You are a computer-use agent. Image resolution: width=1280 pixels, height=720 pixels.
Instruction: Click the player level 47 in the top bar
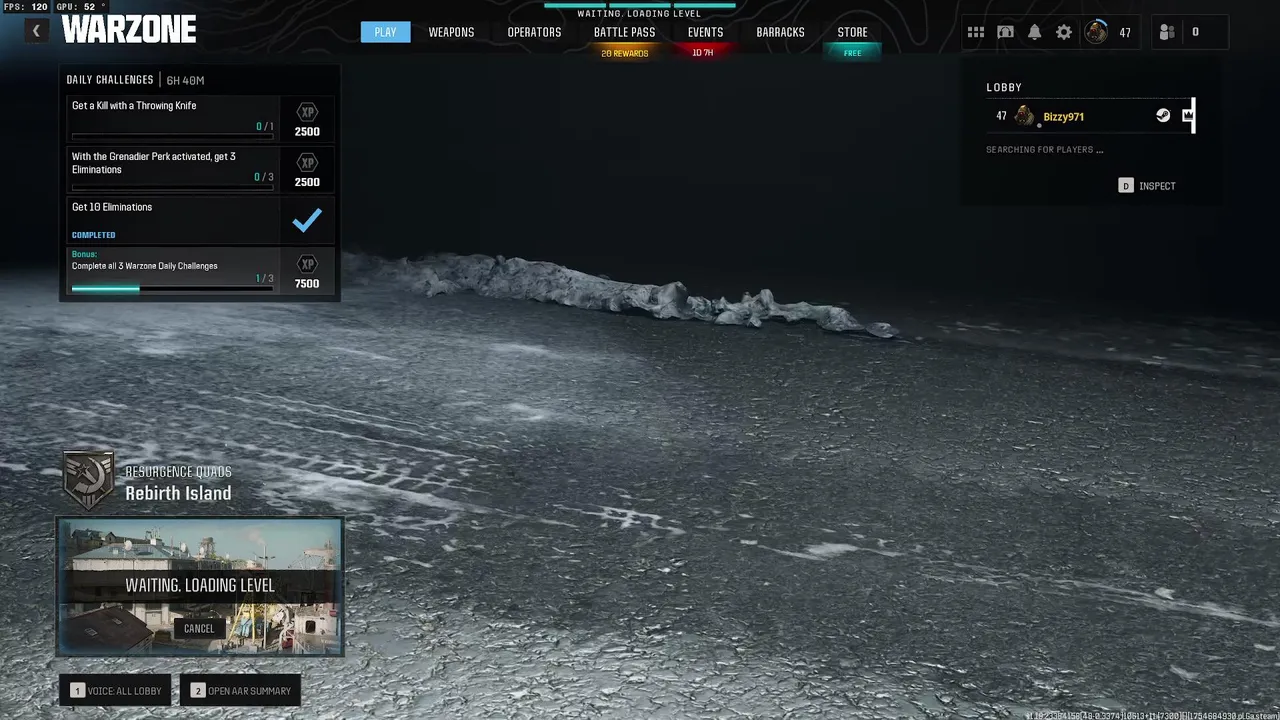tap(1125, 33)
